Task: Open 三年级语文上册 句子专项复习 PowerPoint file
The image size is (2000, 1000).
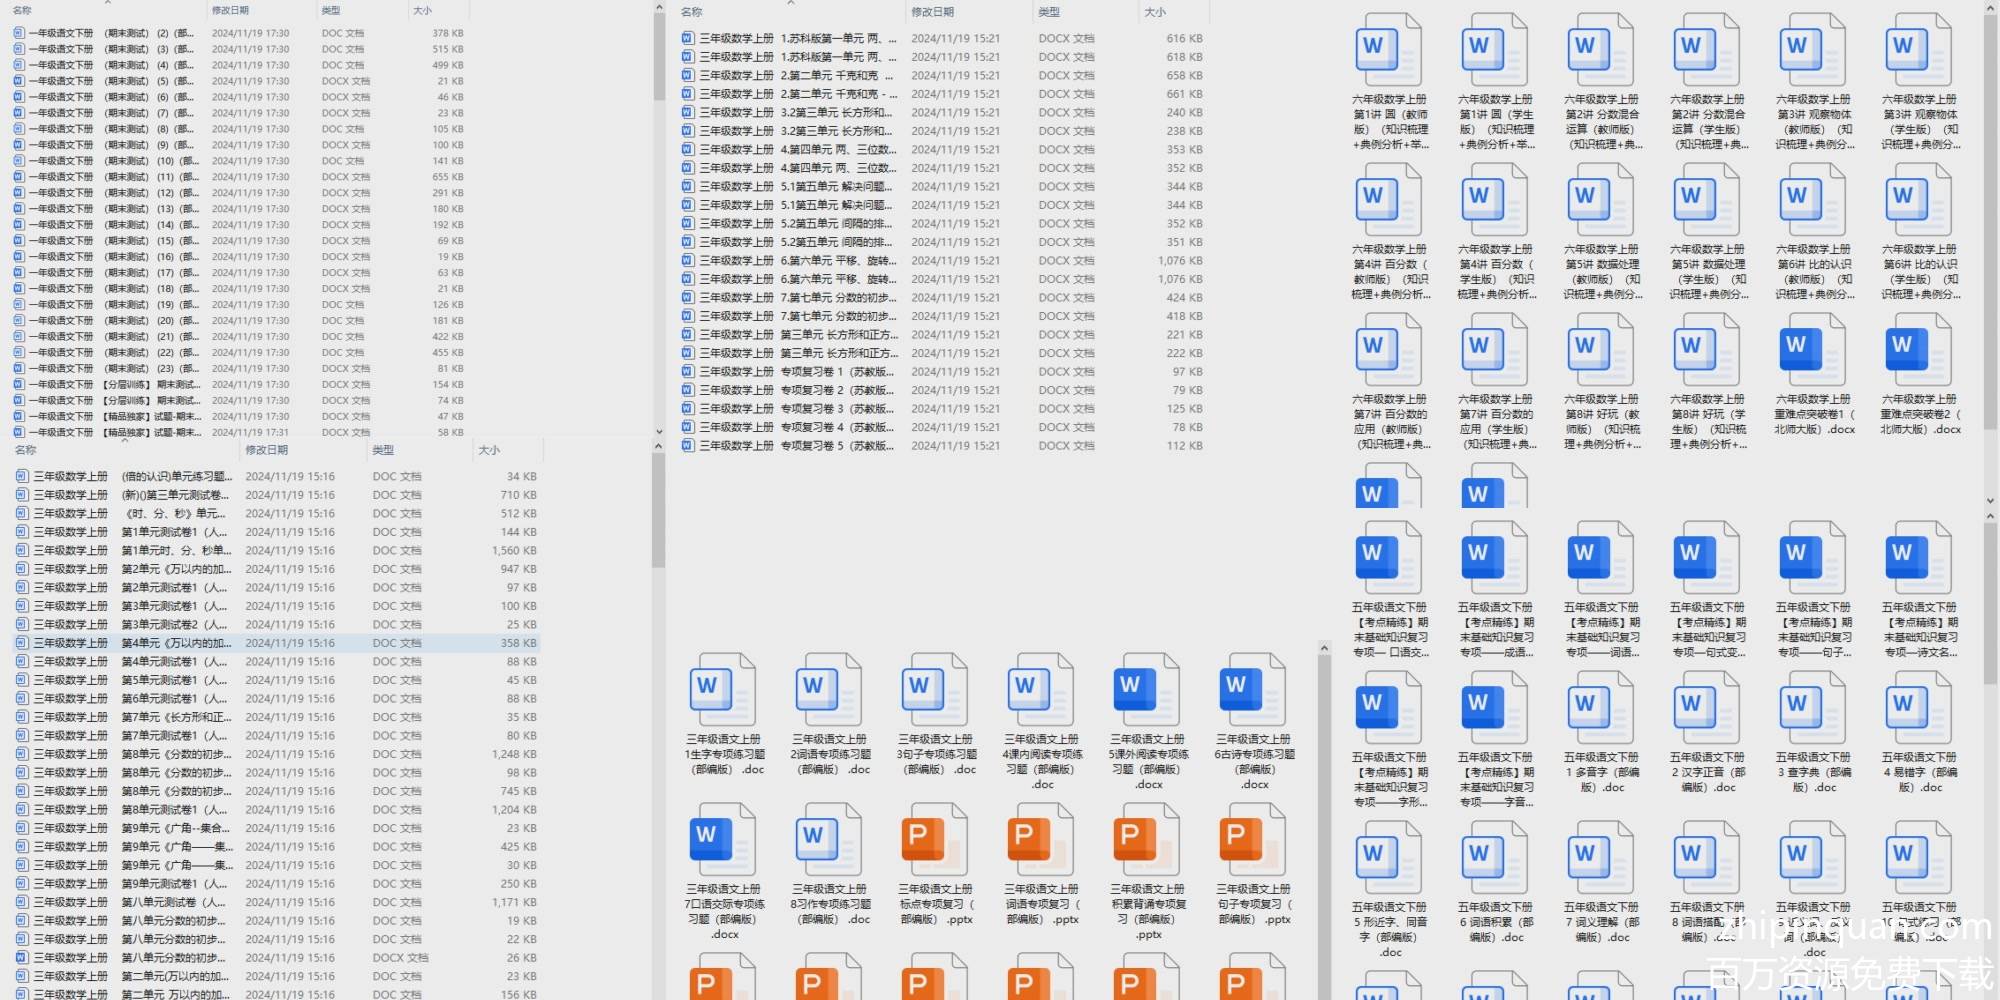Action: [1253, 840]
